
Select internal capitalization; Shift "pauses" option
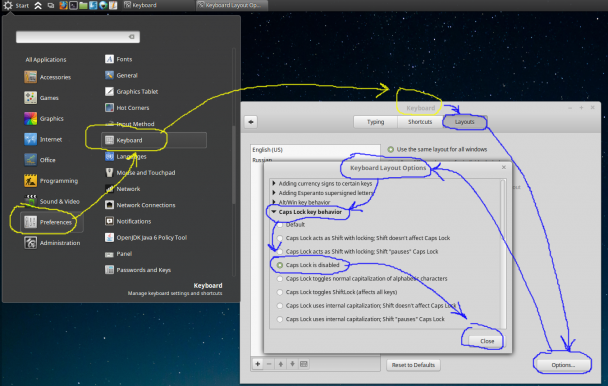(280, 319)
